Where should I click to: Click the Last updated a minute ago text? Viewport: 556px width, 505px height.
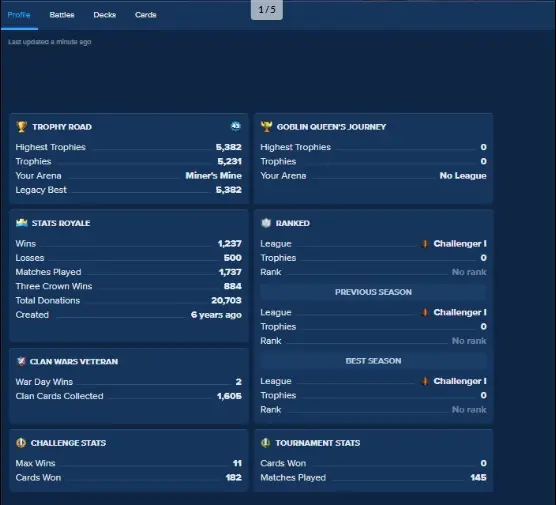click(50, 42)
